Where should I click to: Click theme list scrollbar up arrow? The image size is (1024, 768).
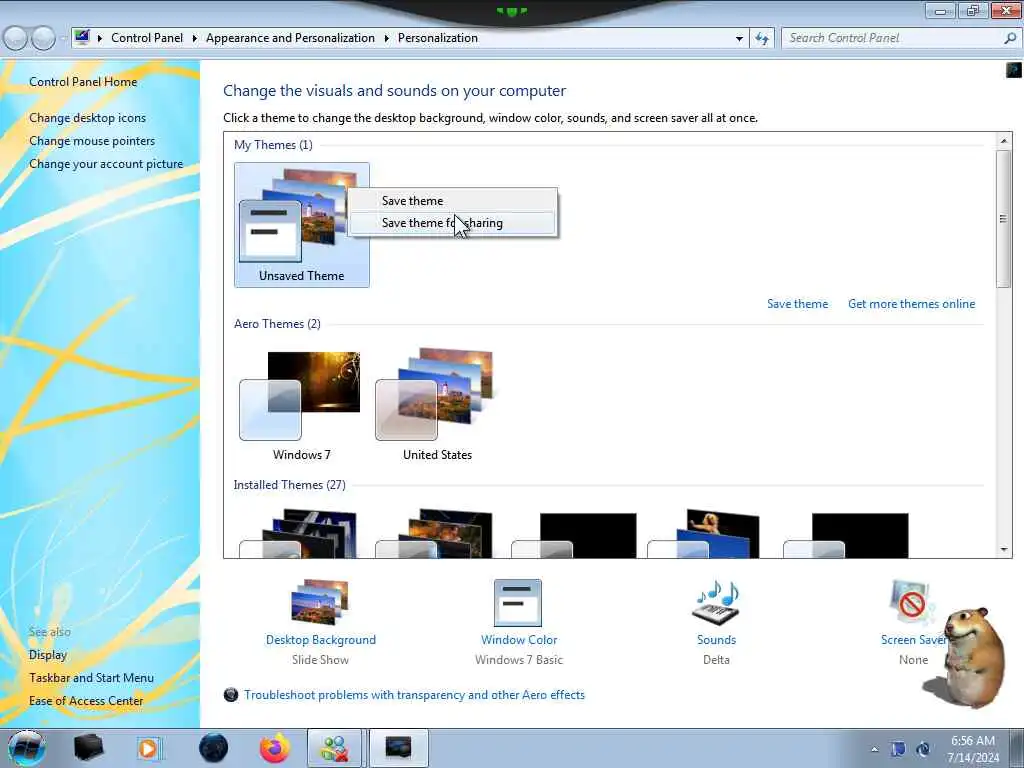(1004, 140)
